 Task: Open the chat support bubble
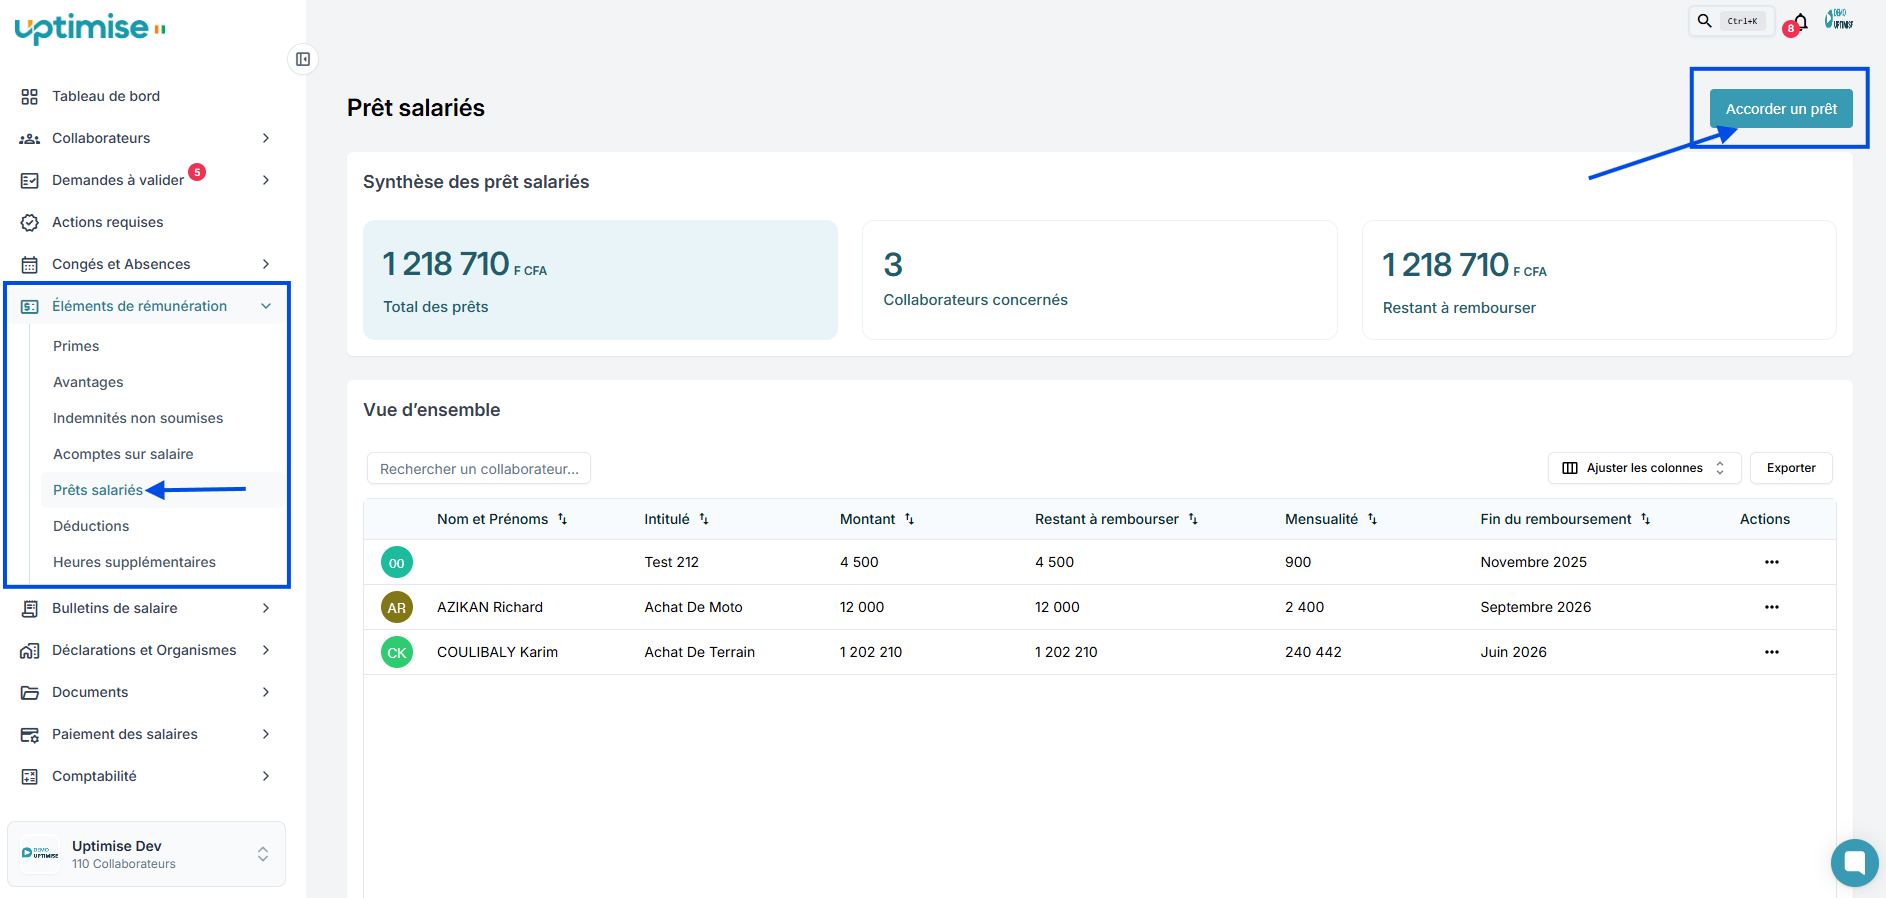point(1854,862)
